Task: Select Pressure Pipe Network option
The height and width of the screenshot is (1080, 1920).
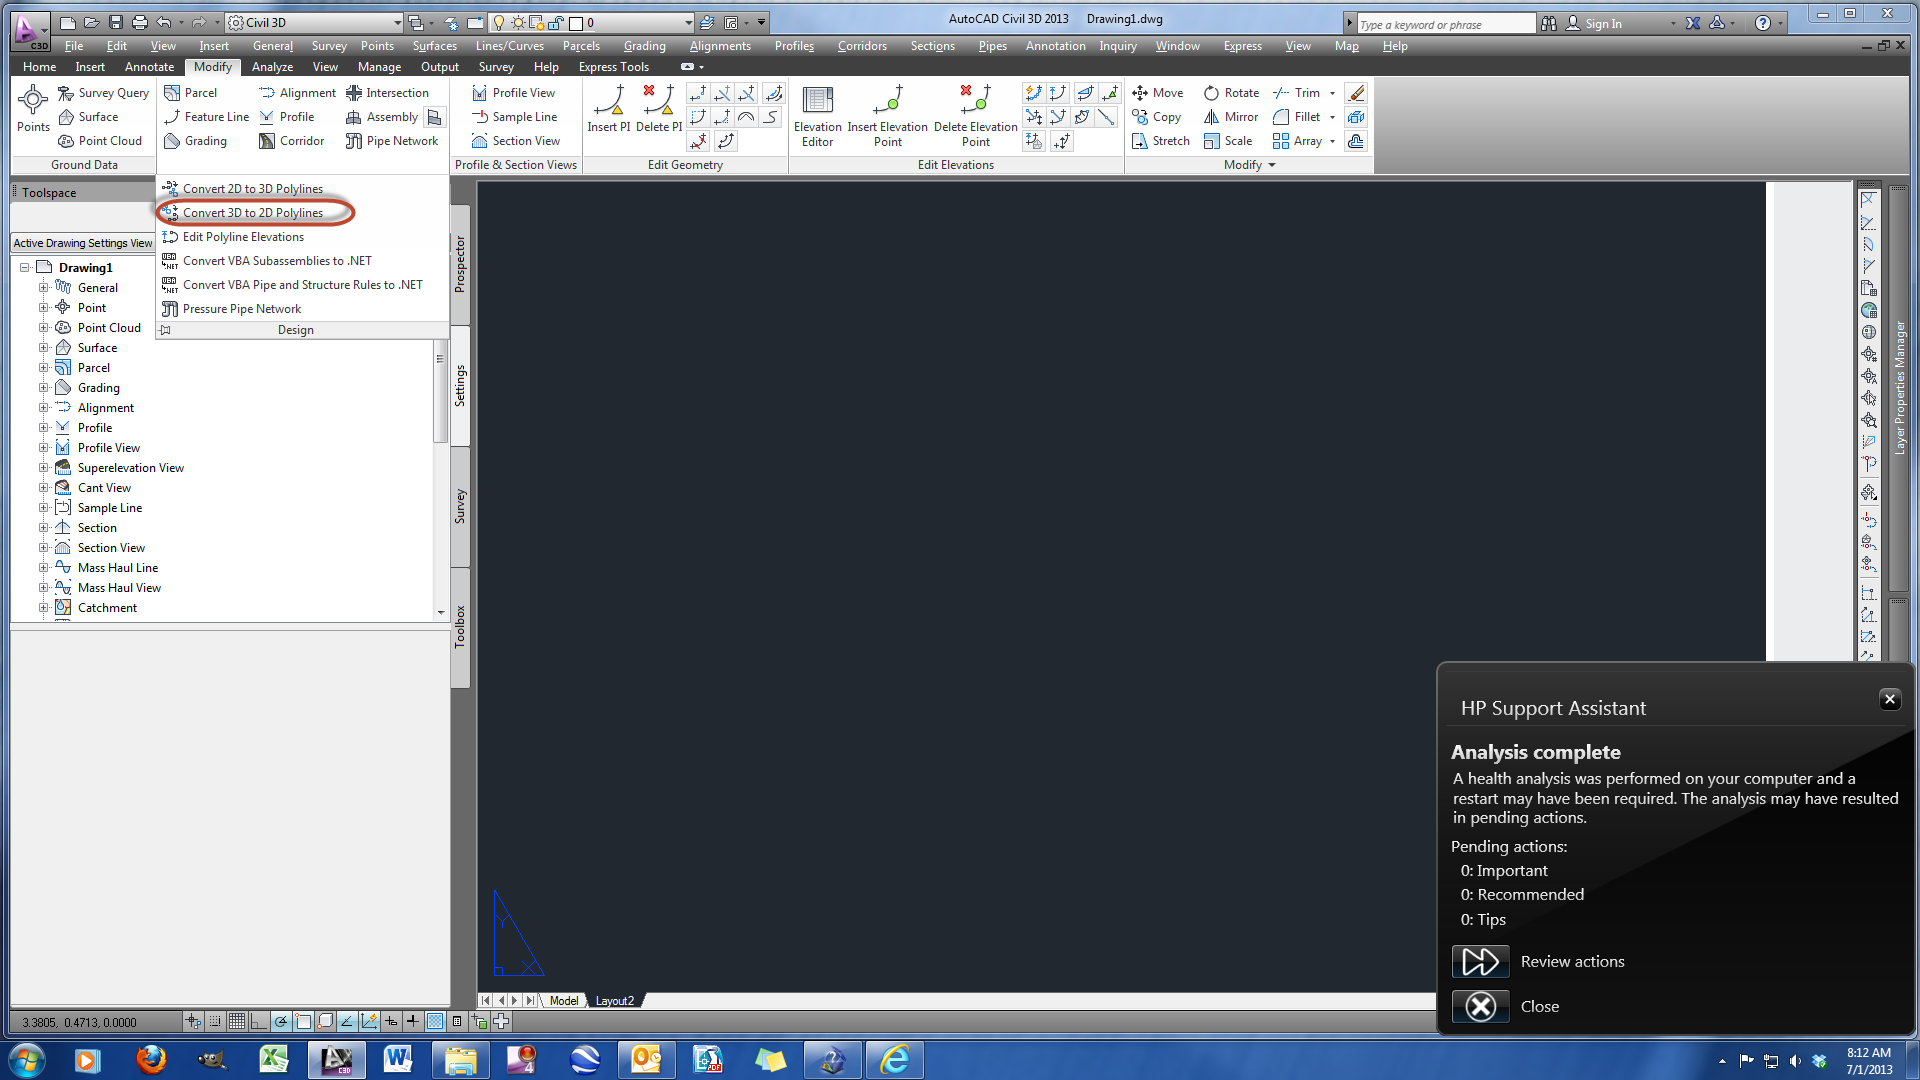Action: 241,309
